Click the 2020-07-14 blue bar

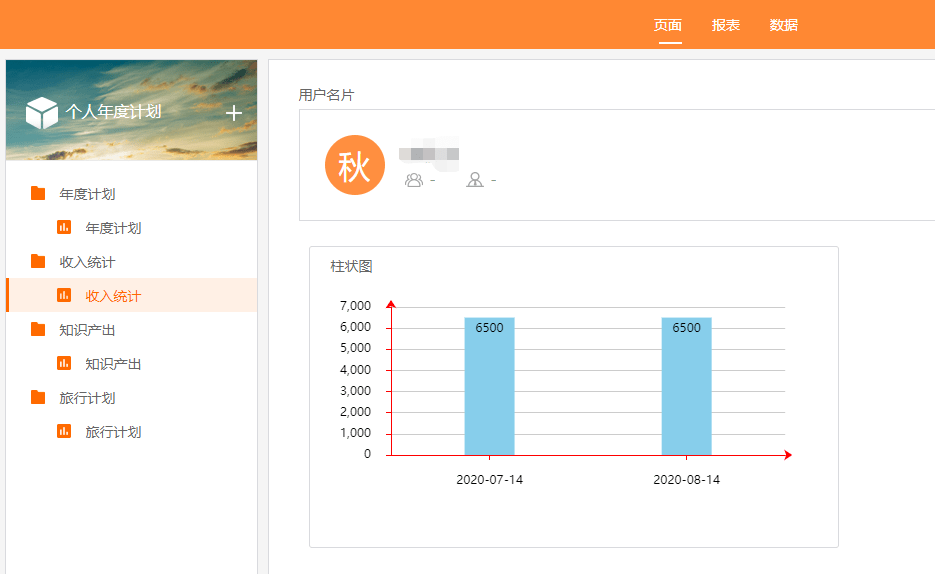coord(489,390)
